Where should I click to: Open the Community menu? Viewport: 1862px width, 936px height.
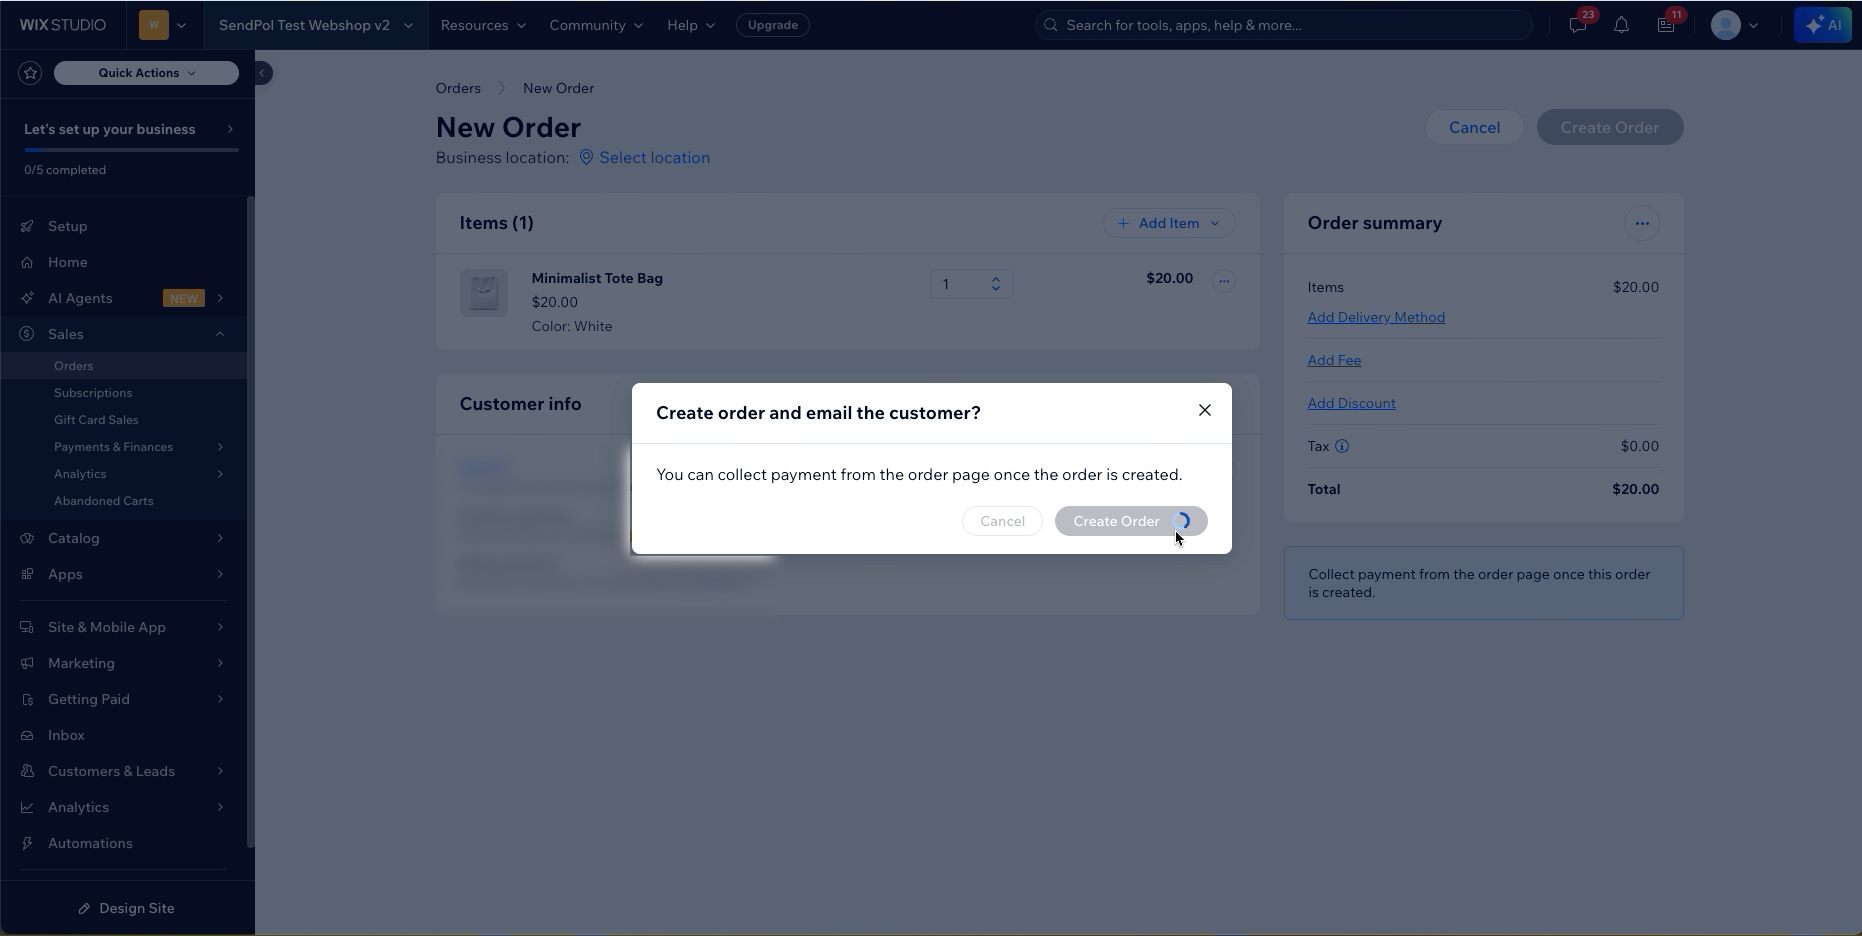(x=596, y=25)
